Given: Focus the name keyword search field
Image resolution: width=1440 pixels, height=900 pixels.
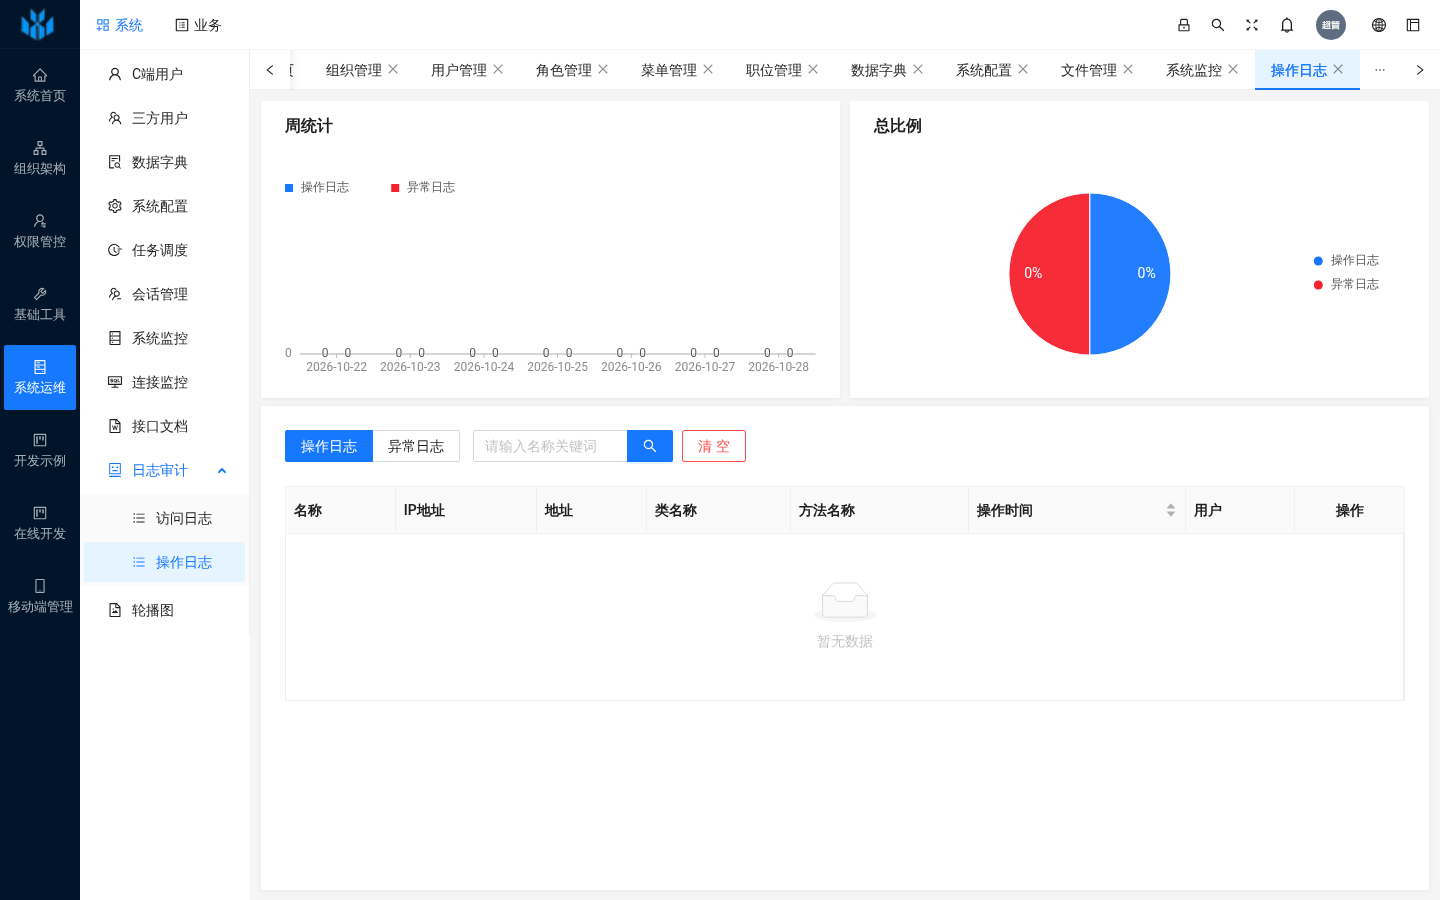Looking at the screenshot, I should click(550, 446).
